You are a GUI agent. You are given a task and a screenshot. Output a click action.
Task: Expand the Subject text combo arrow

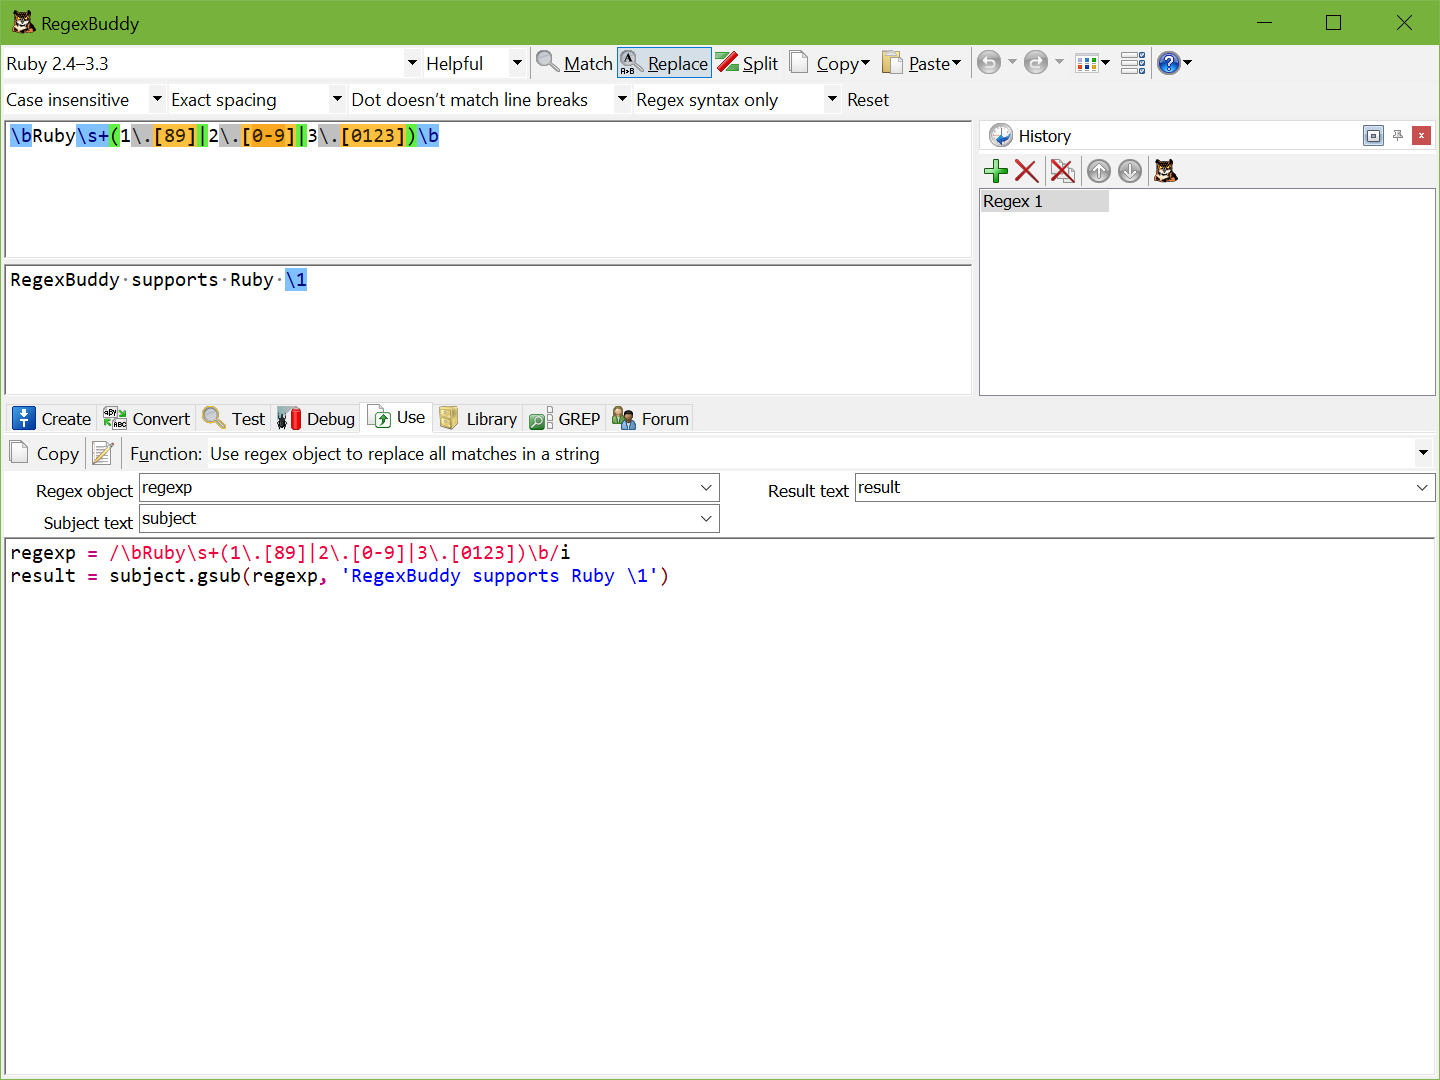707,519
